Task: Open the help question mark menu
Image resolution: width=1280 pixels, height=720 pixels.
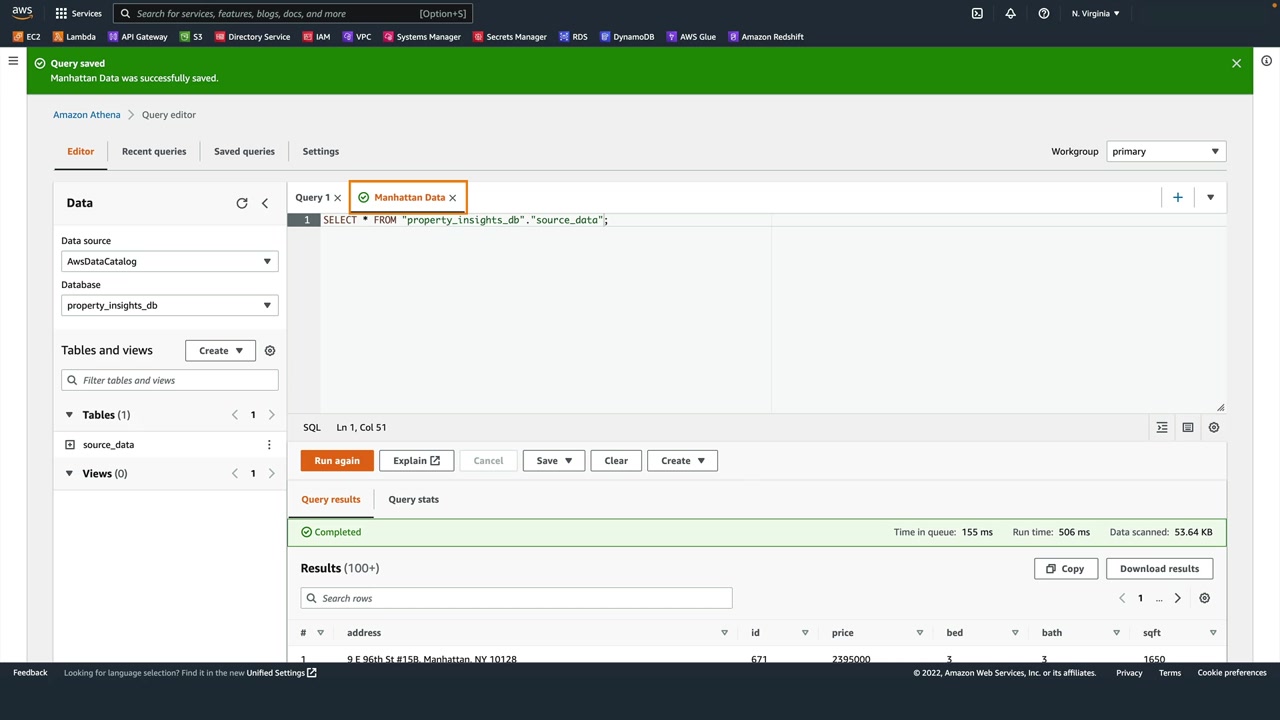Action: (x=1044, y=13)
